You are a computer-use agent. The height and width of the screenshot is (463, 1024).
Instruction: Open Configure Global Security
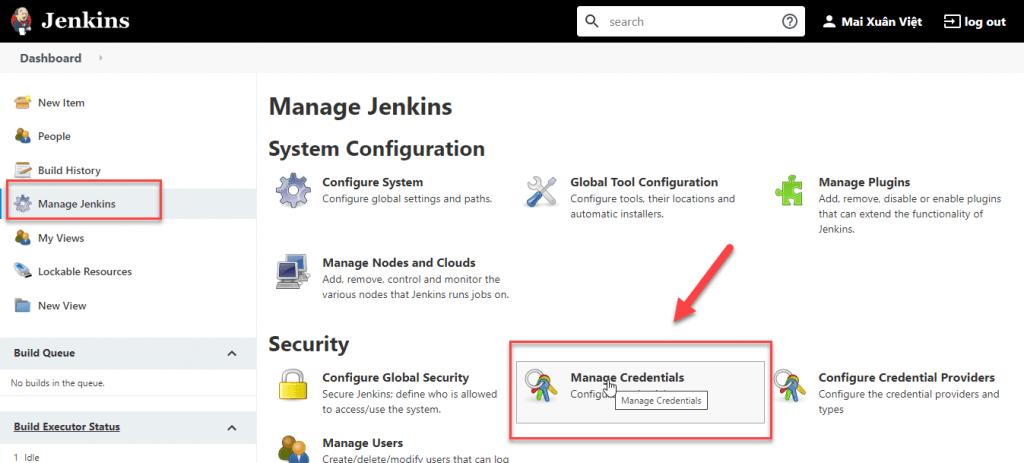396,377
